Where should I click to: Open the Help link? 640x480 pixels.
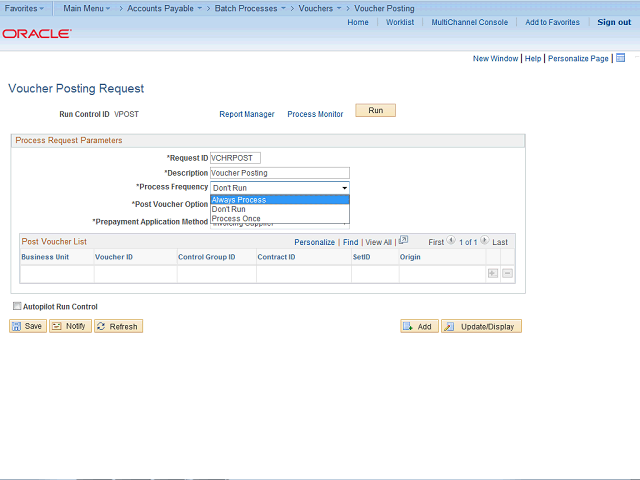point(533,58)
